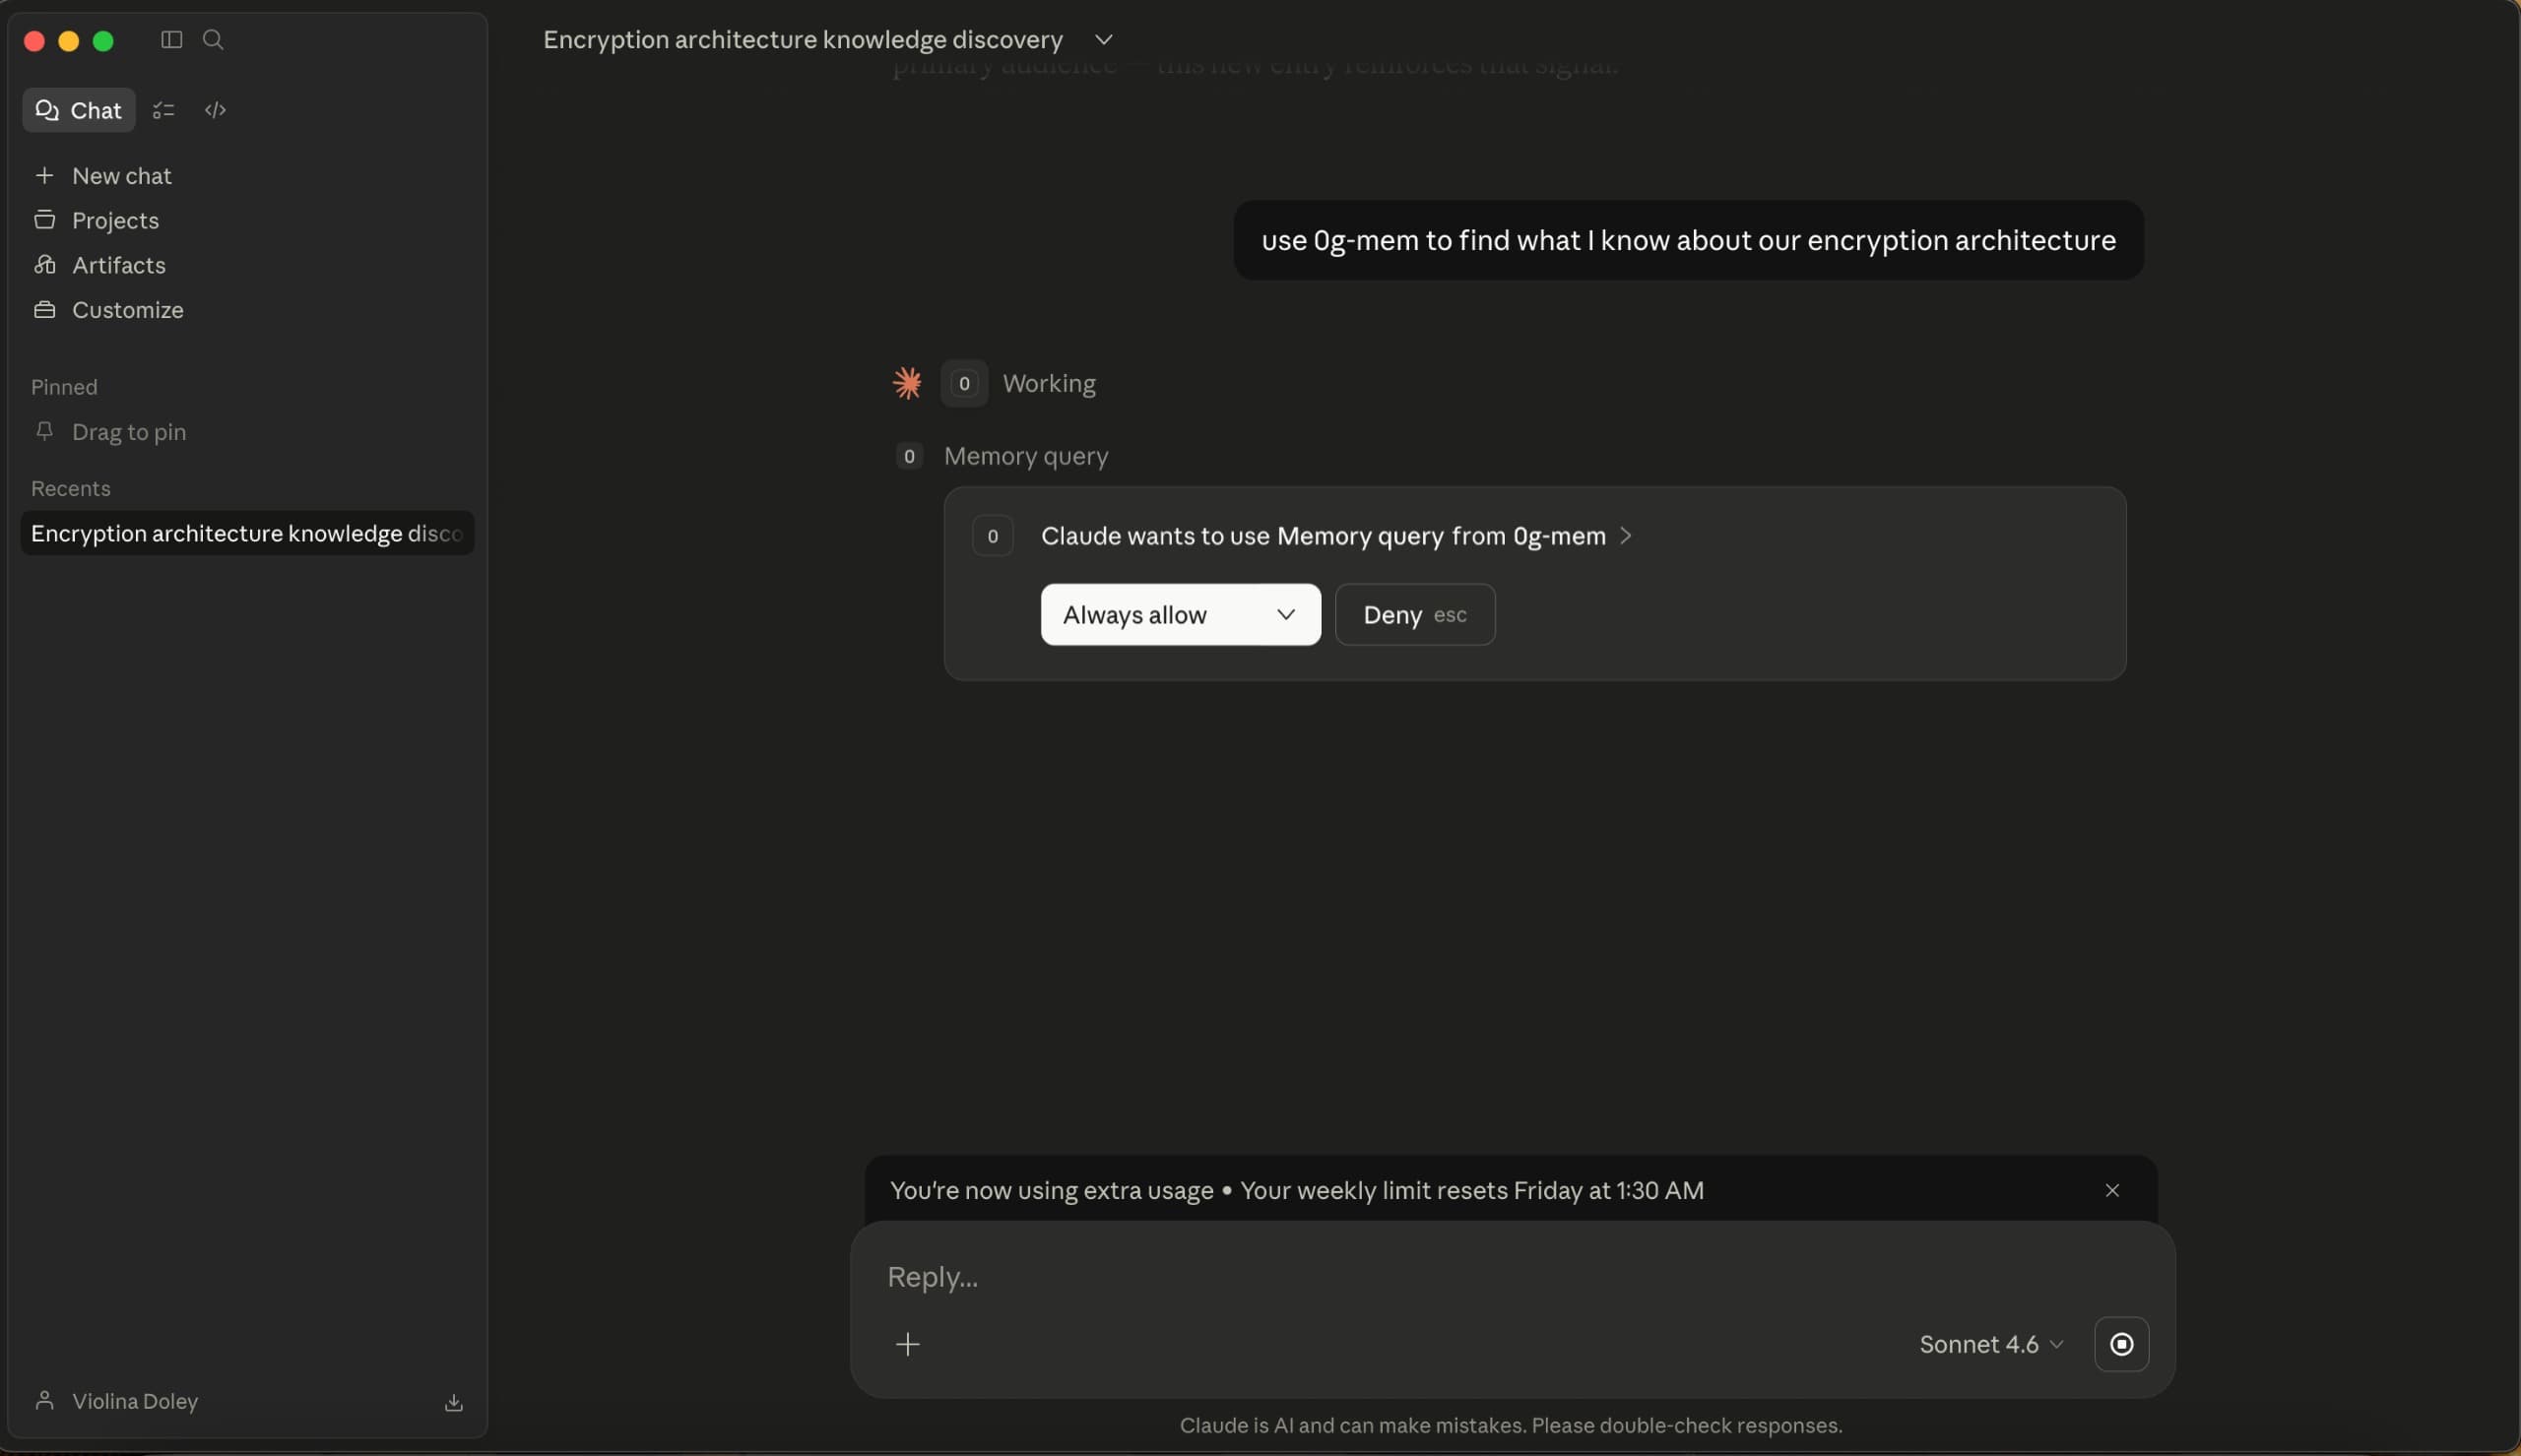Expand the Memory query request details chevron
Viewport: 2521px width, 1456px height.
(1626, 536)
